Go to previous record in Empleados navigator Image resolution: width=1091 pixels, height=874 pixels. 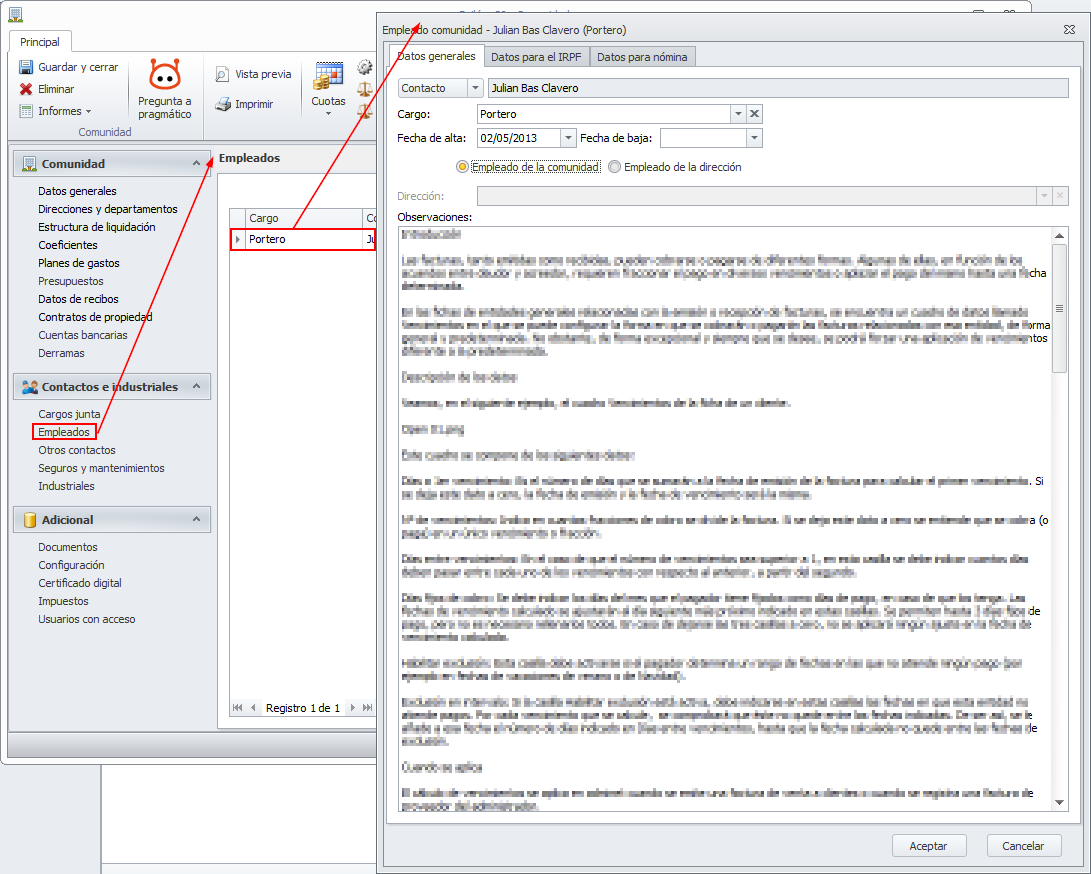click(x=253, y=708)
